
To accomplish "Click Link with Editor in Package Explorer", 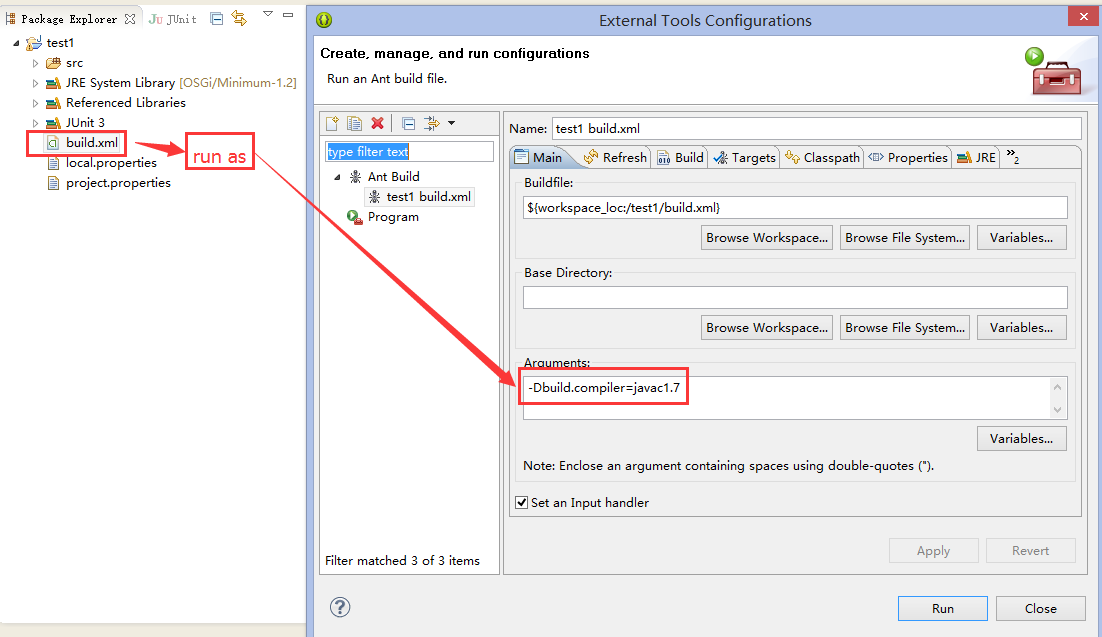I will pyautogui.click(x=238, y=18).
